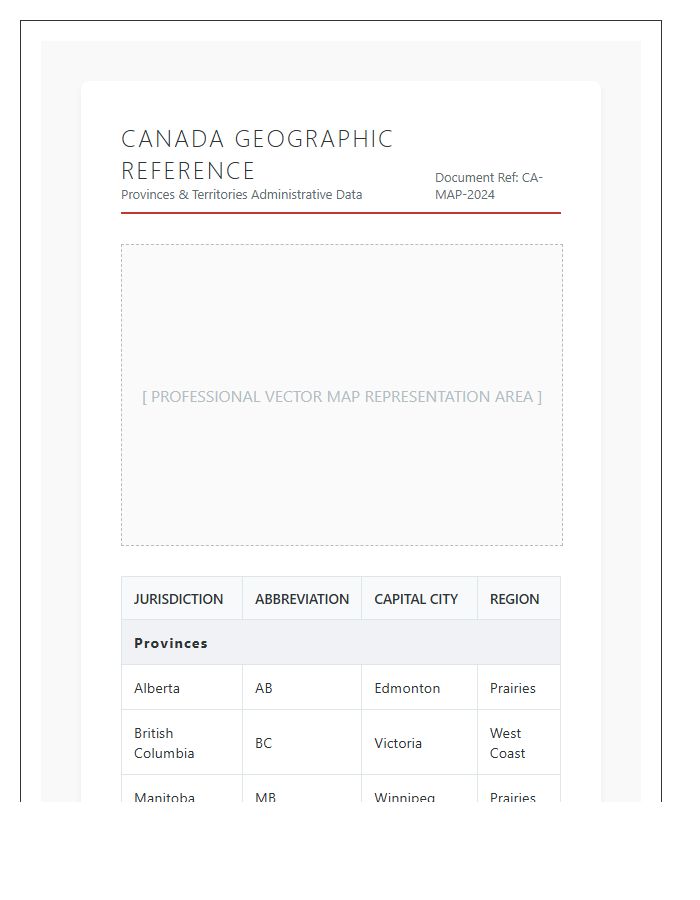The height and width of the screenshot is (900, 700).
Task: Click the ABBREVIATION column header
Action: (x=302, y=599)
